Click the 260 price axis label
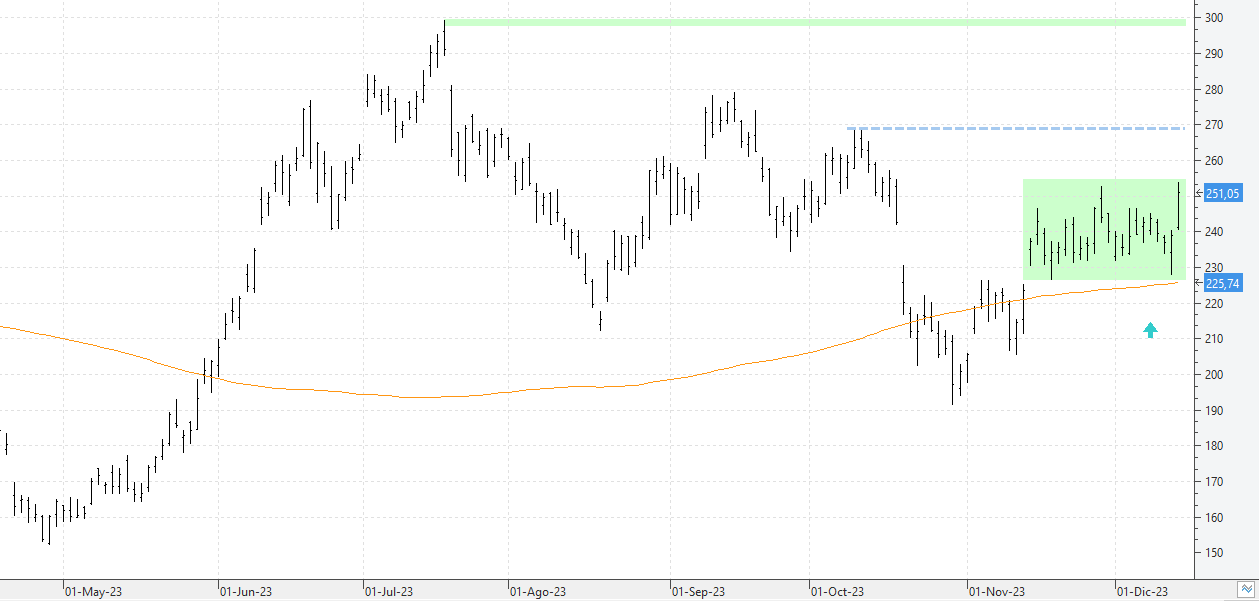The image size is (1259, 601). (x=1214, y=161)
